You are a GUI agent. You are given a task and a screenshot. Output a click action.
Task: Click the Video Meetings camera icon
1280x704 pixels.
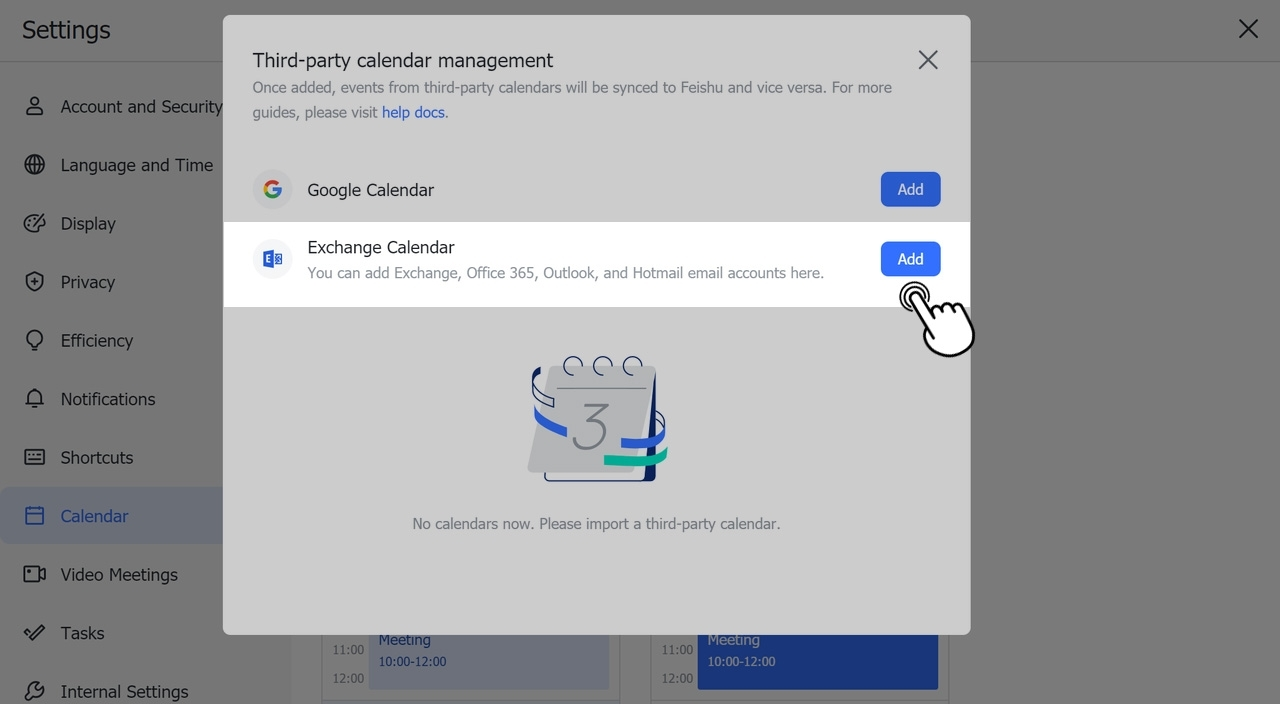35,574
